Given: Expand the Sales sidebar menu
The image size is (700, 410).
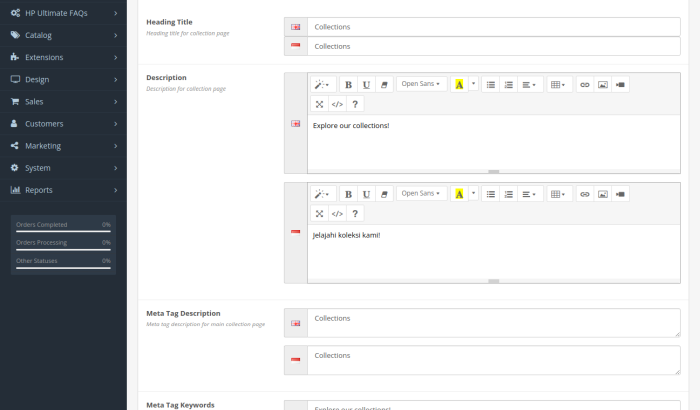Looking at the screenshot, I should pyautogui.click(x=63, y=101).
